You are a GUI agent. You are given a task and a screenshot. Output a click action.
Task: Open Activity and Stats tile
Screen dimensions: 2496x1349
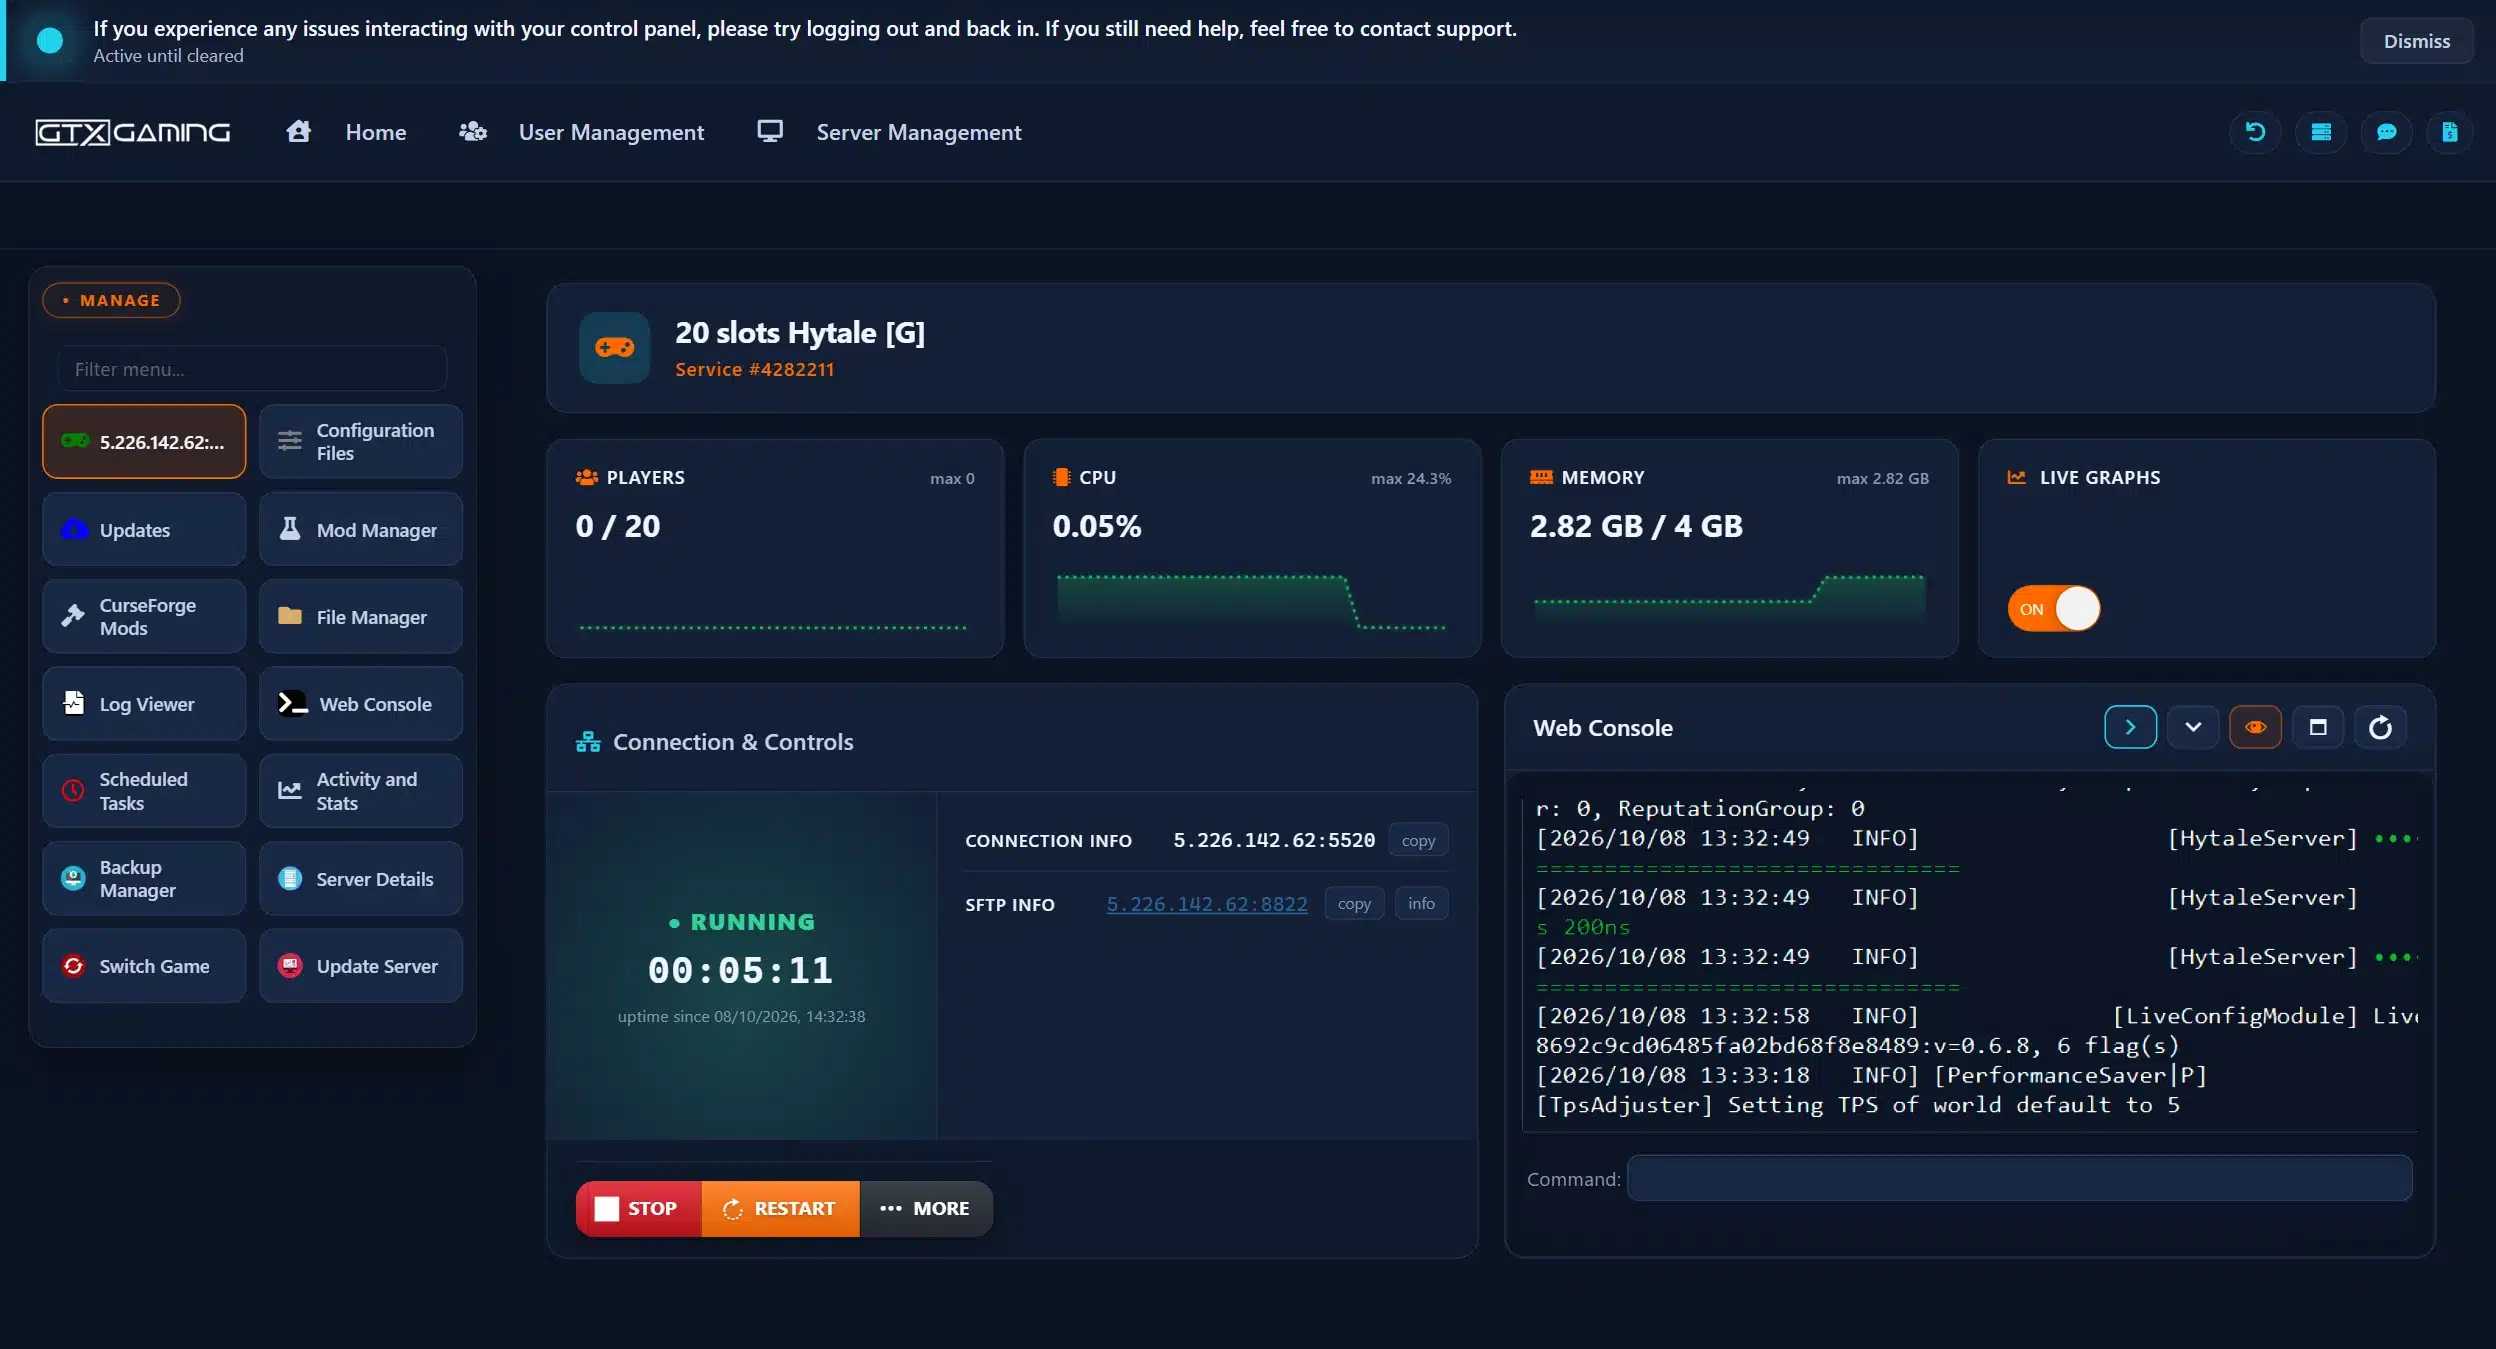pyautogui.click(x=361, y=790)
